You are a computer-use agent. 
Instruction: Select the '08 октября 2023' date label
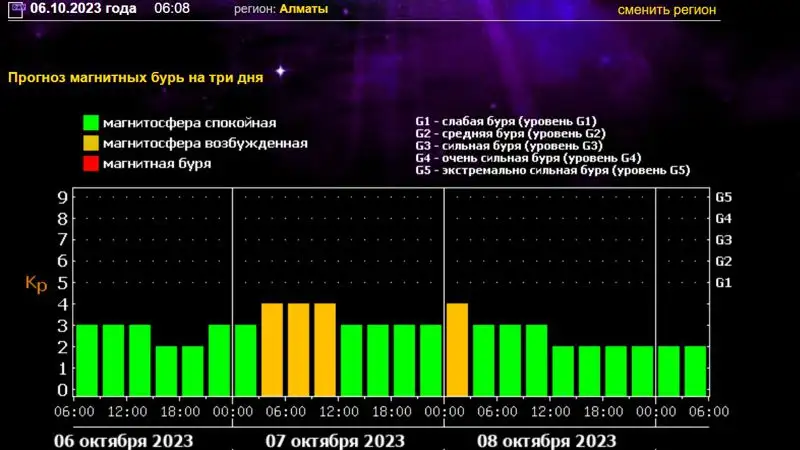545,440
